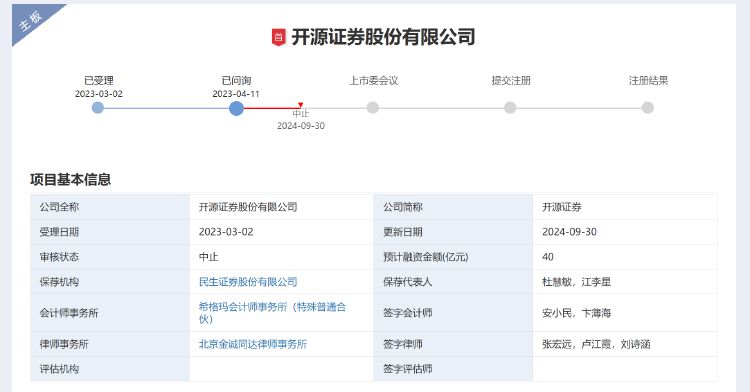Click the red 首 badge icon beside company title
This screenshot has height=392, width=750.
278,37
